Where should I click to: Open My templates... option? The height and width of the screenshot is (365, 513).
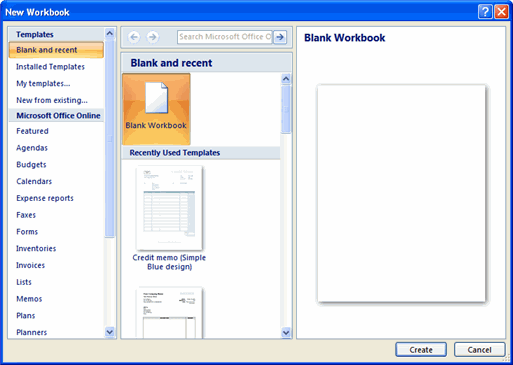point(43,83)
